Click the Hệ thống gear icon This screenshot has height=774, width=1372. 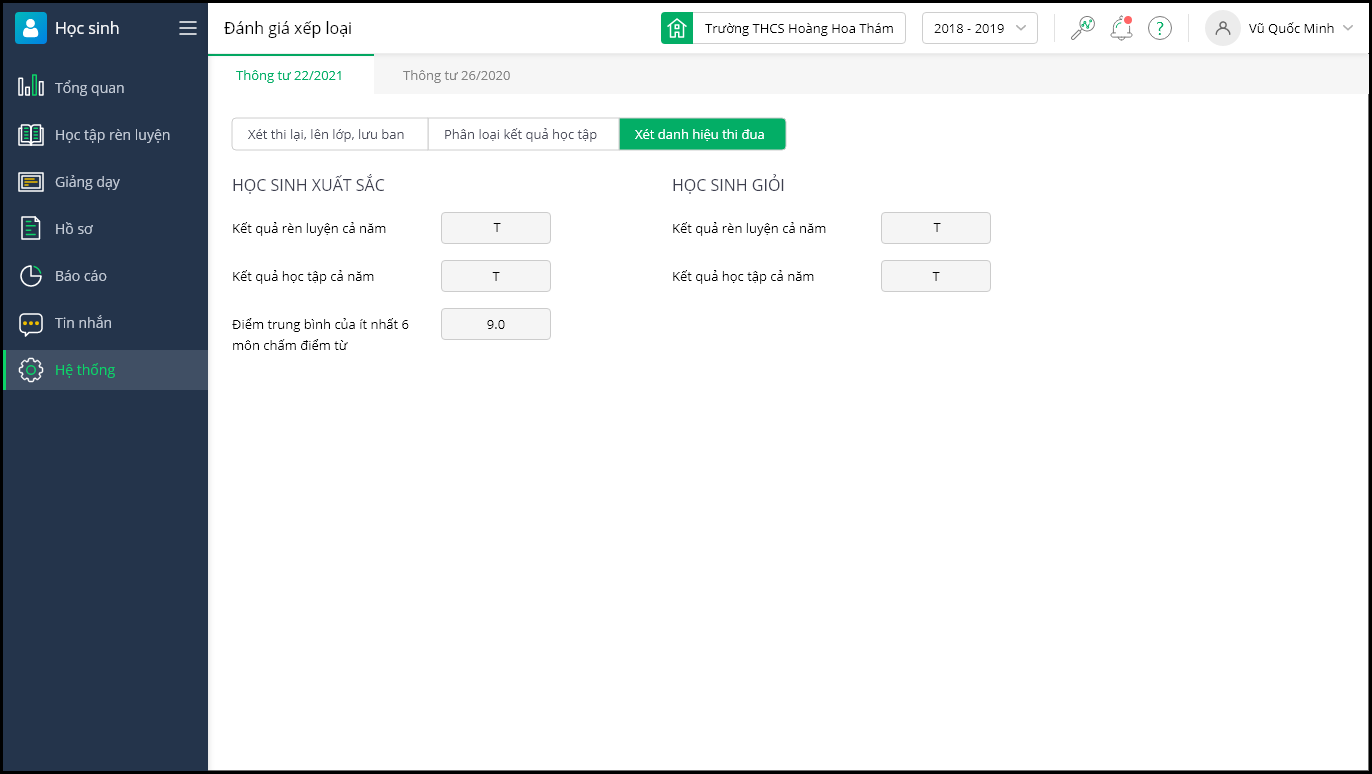point(31,370)
